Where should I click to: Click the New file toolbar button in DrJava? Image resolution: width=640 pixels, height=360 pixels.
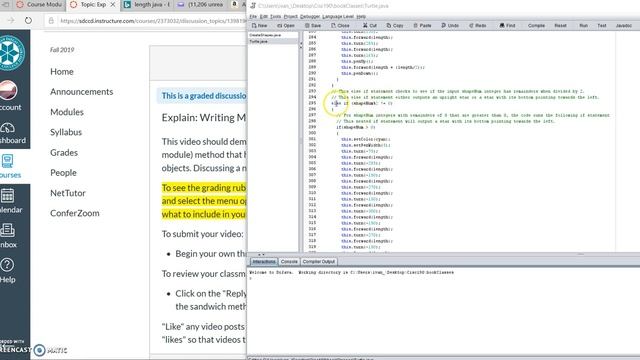coord(260,25)
